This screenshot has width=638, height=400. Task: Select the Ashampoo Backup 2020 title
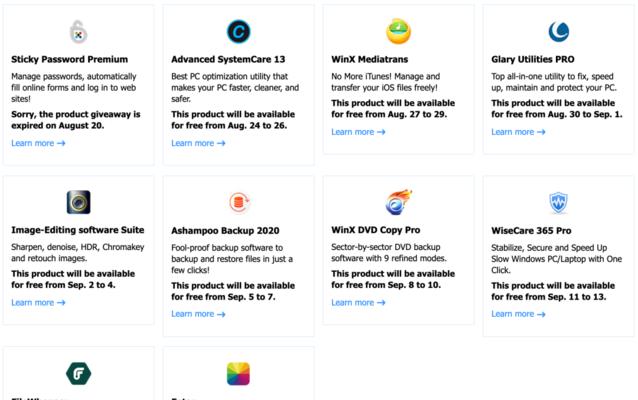225,231
